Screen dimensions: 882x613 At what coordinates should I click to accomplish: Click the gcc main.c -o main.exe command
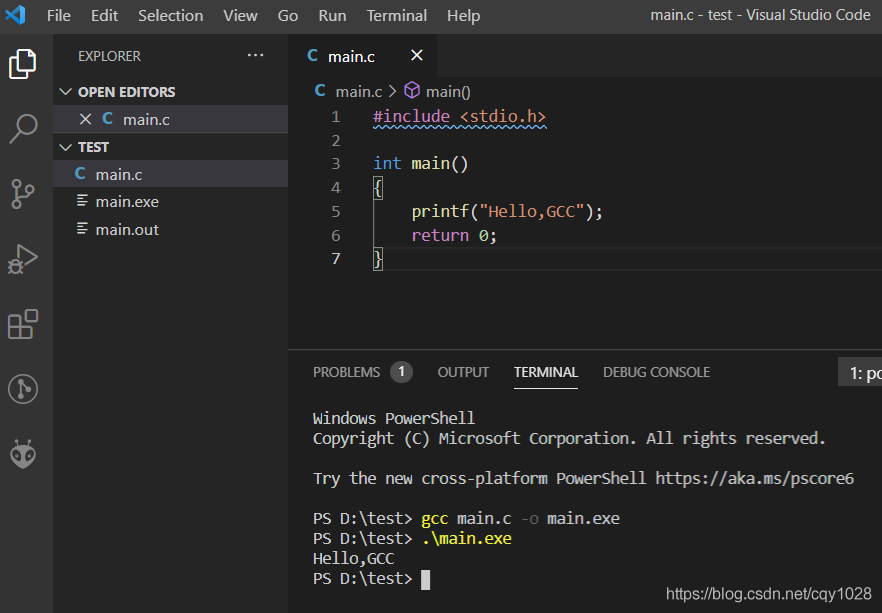point(520,519)
